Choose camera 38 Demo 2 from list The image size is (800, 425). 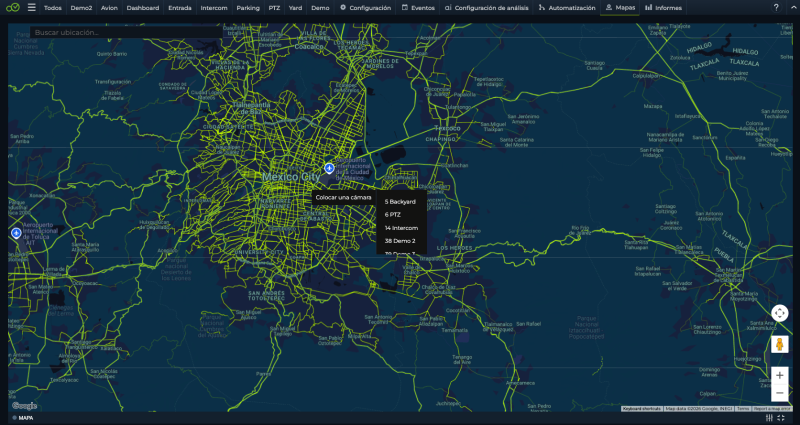[x=401, y=241]
